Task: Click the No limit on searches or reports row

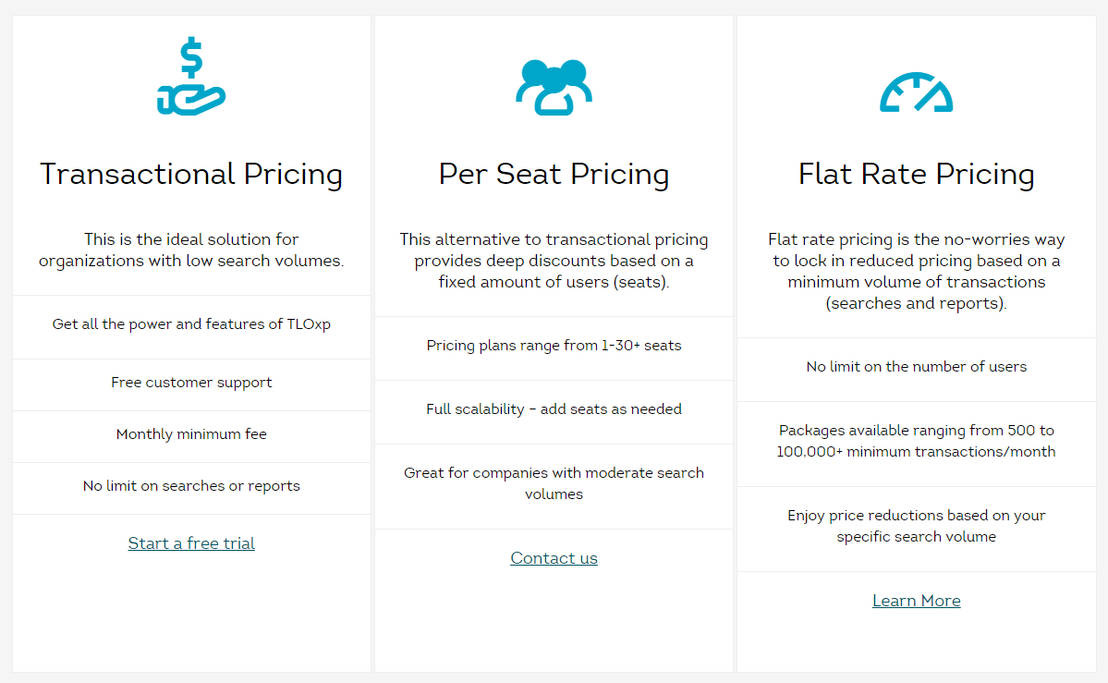Action: pos(191,485)
